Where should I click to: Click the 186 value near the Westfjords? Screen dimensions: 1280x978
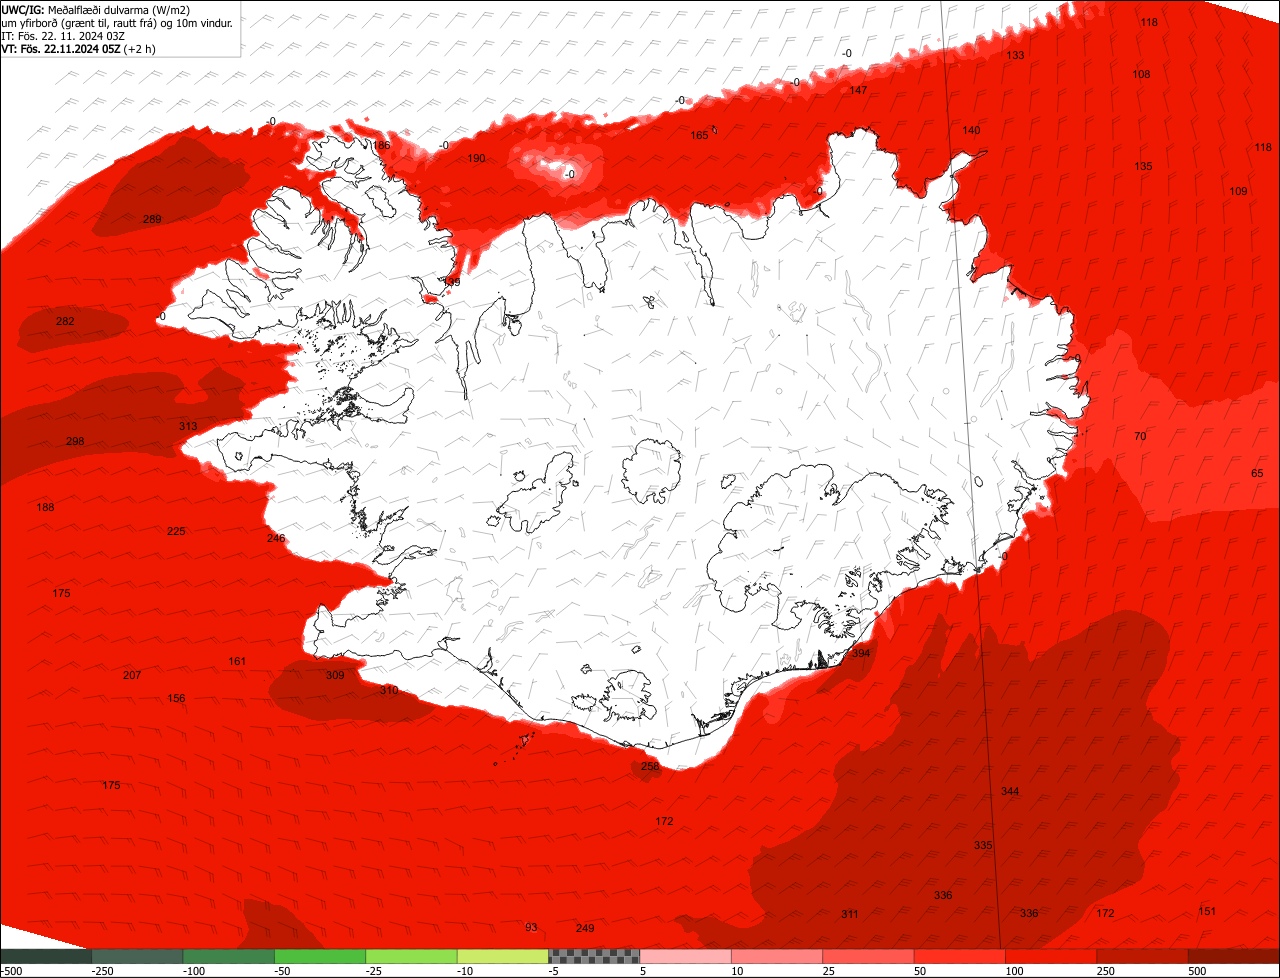tap(381, 145)
